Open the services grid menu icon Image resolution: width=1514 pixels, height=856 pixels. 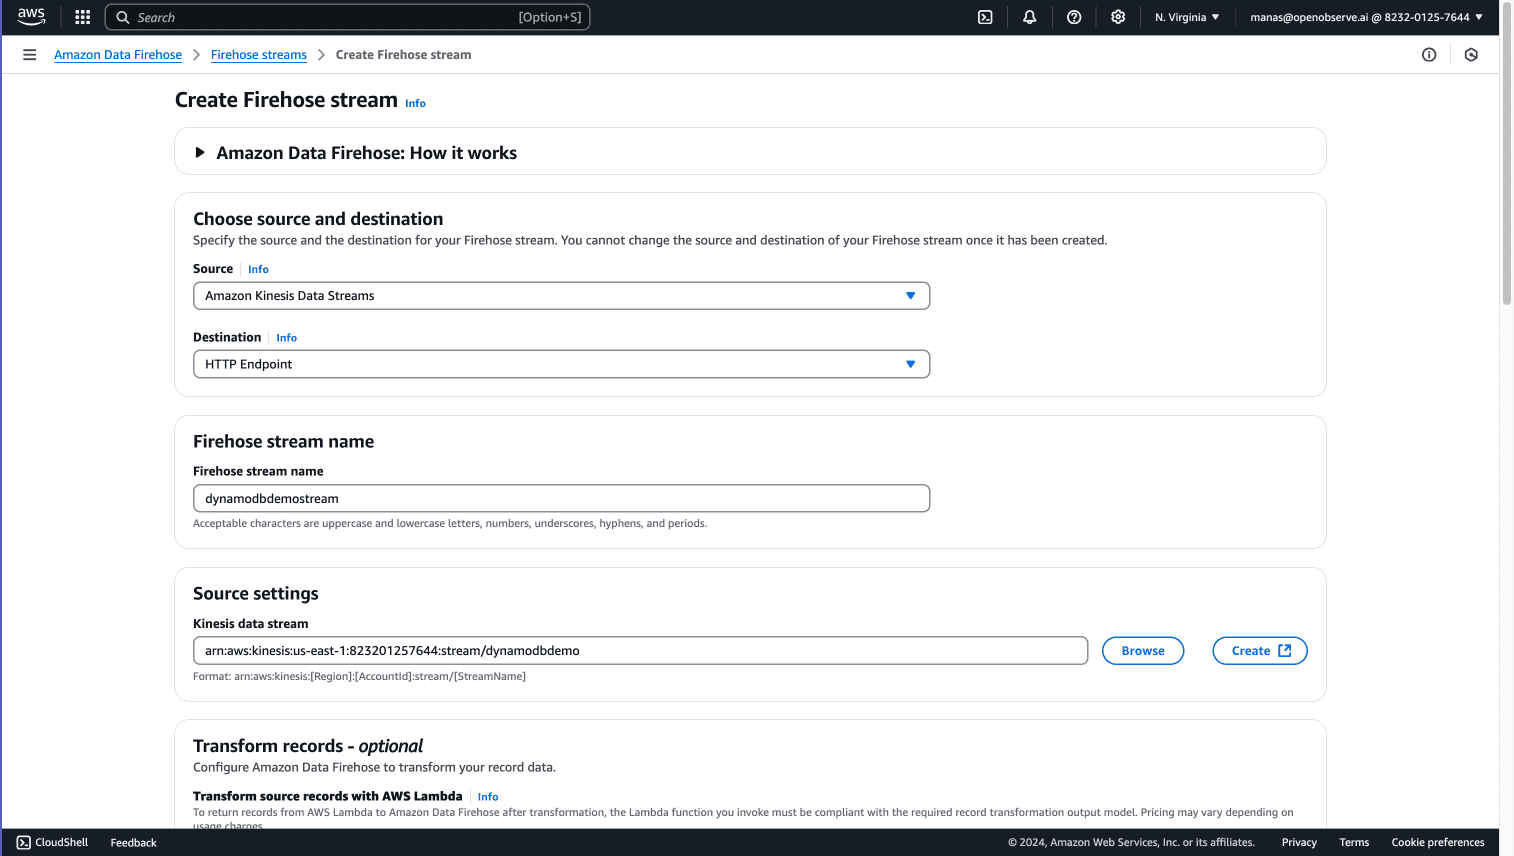coord(83,17)
